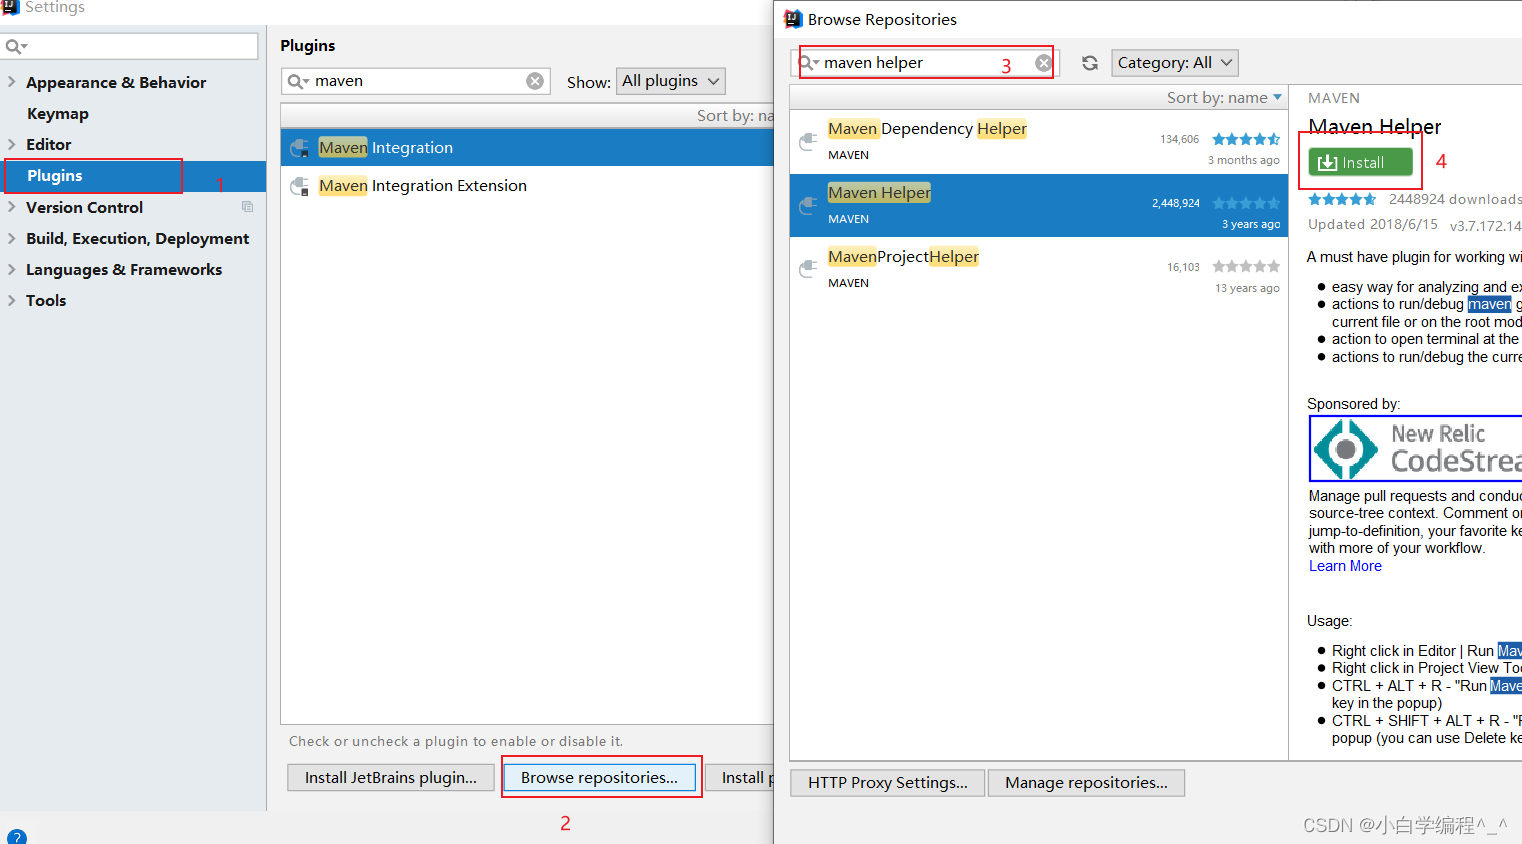
Task: Expand Languages & Frameworks node
Action: click(x=12, y=269)
